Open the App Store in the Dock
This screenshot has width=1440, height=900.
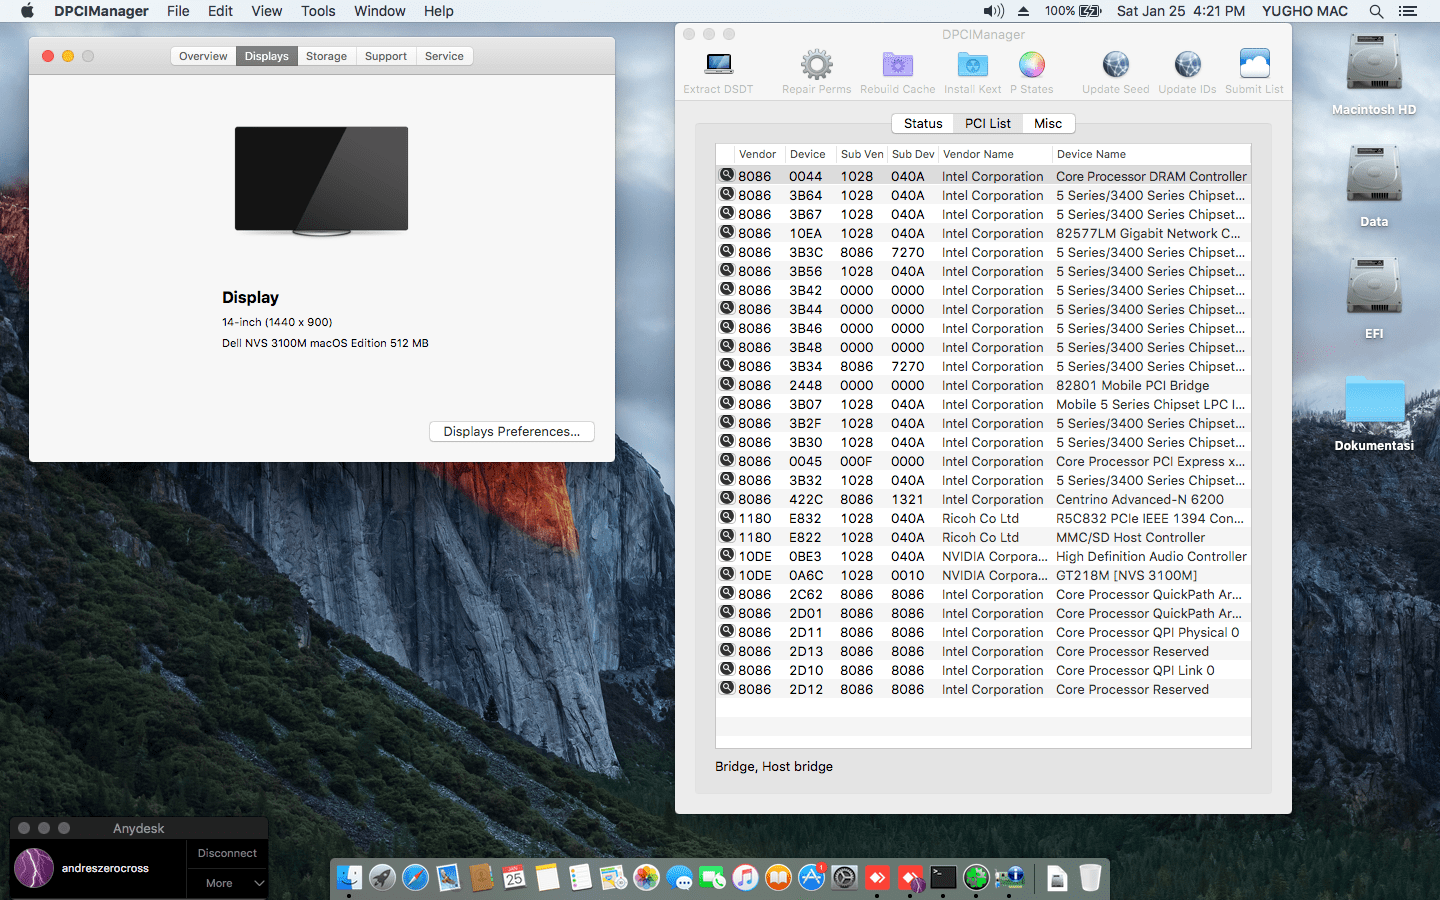click(811, 877)
